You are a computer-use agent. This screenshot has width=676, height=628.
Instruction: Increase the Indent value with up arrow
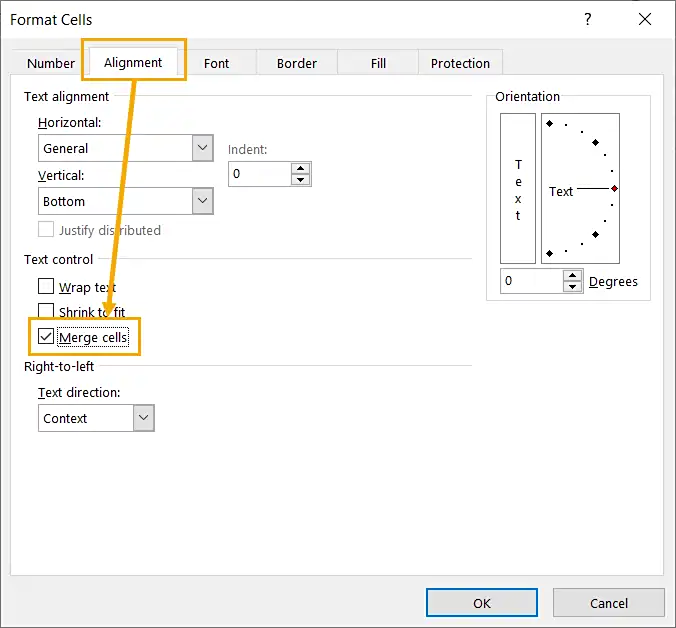301,167
